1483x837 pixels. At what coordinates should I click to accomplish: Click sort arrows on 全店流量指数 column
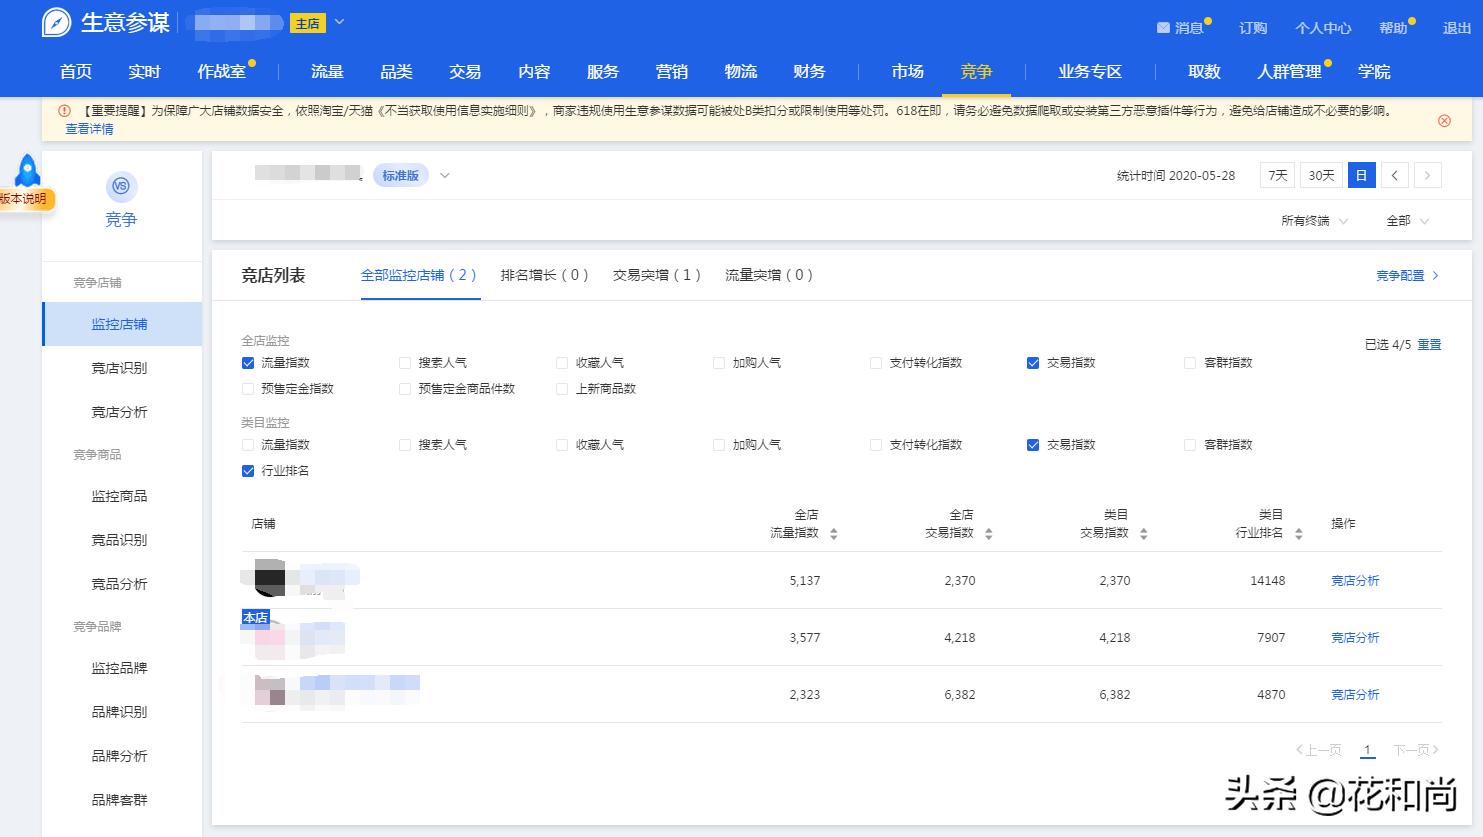point(832,533)
